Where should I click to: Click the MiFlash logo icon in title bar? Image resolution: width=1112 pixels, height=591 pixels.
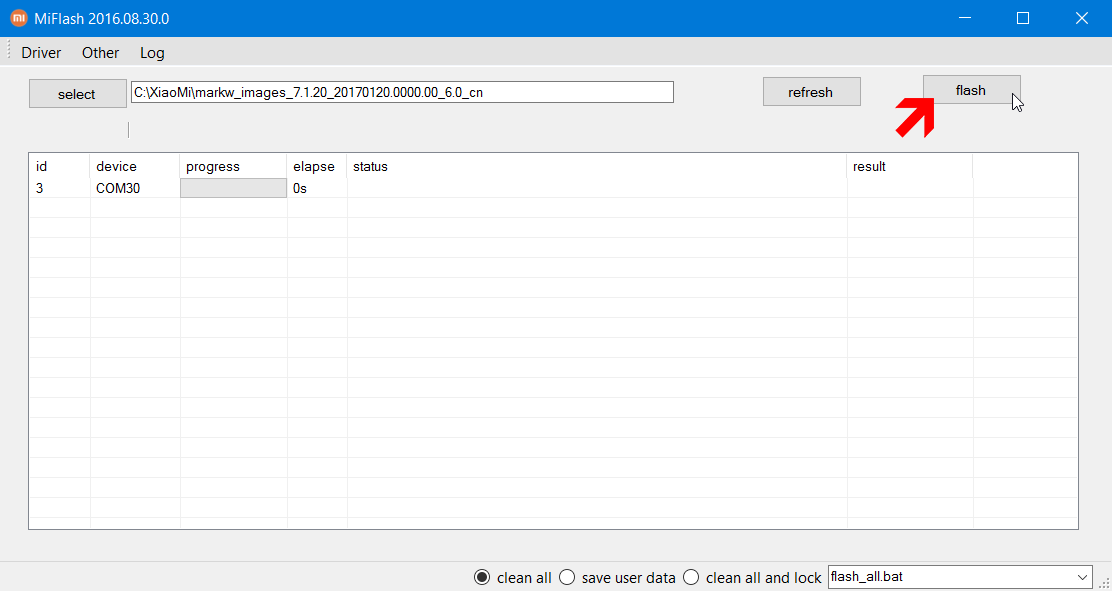tap(19, 18)
